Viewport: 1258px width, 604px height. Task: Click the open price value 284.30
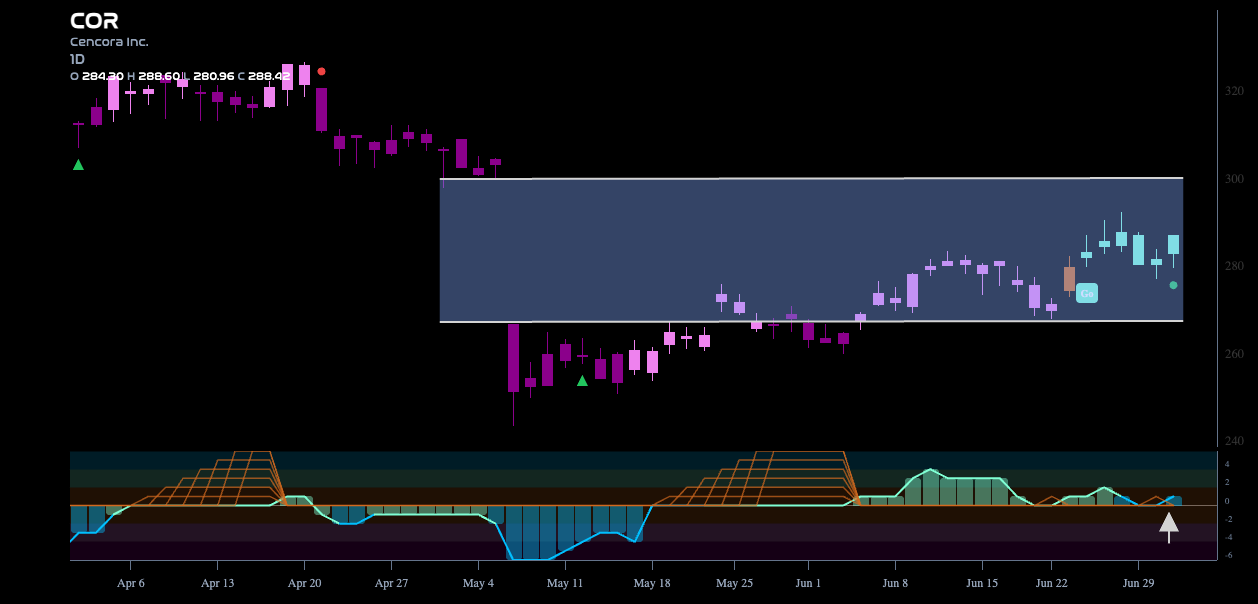tap(103, 76)
